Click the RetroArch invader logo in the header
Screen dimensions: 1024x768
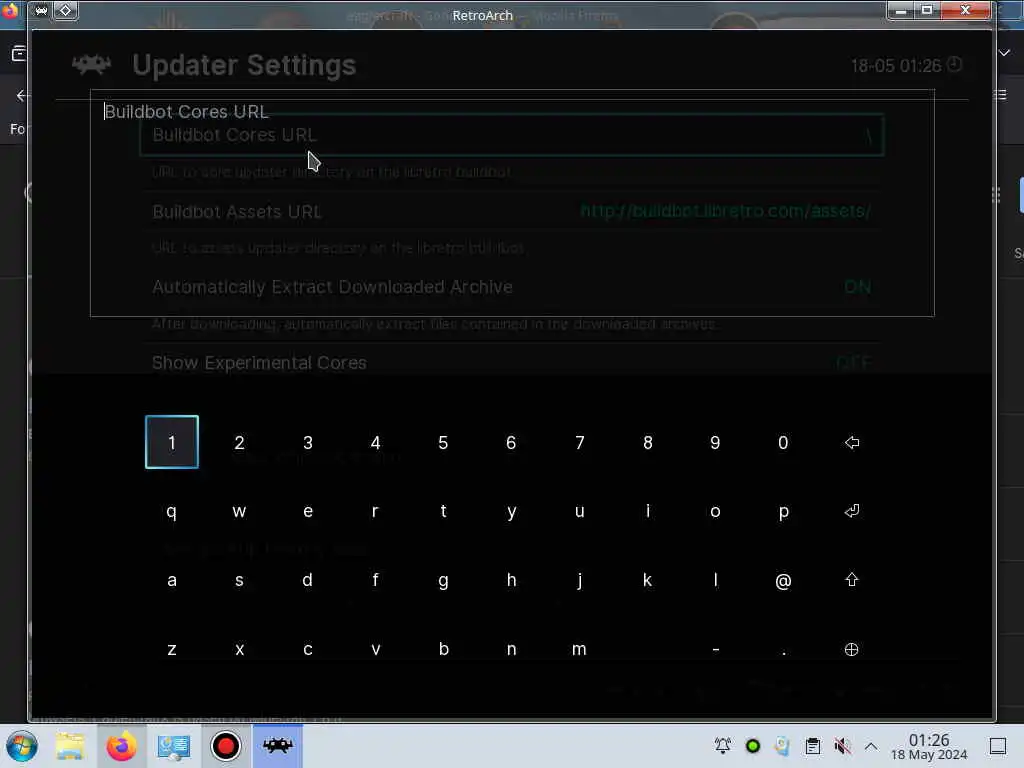(91, 65)
